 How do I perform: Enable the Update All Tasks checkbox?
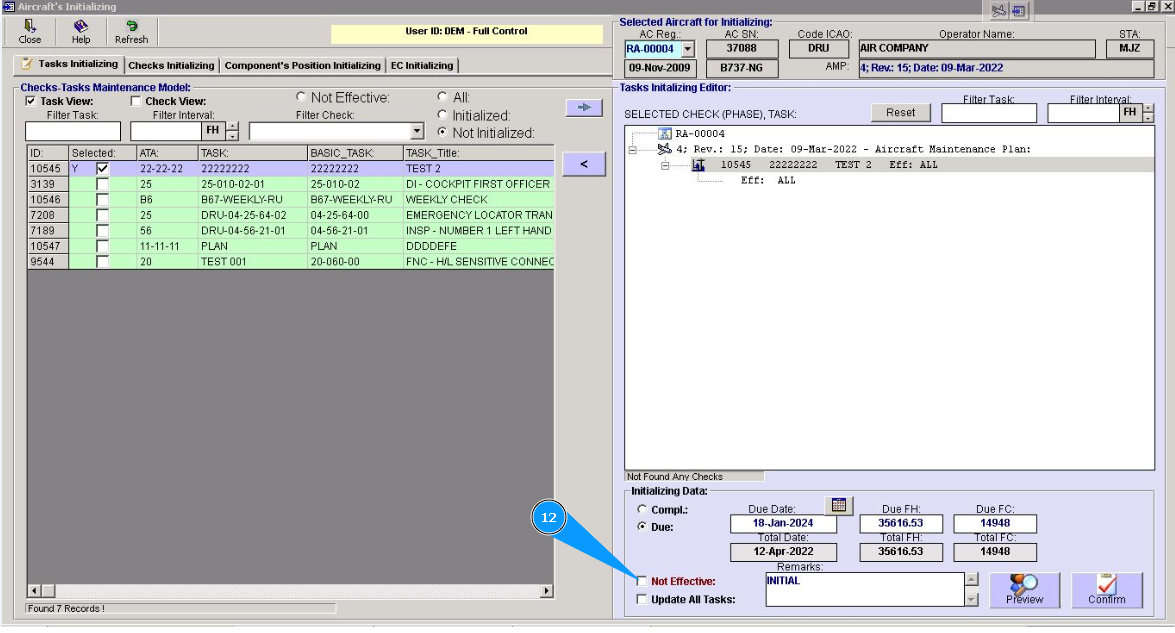tap(641, 599)
